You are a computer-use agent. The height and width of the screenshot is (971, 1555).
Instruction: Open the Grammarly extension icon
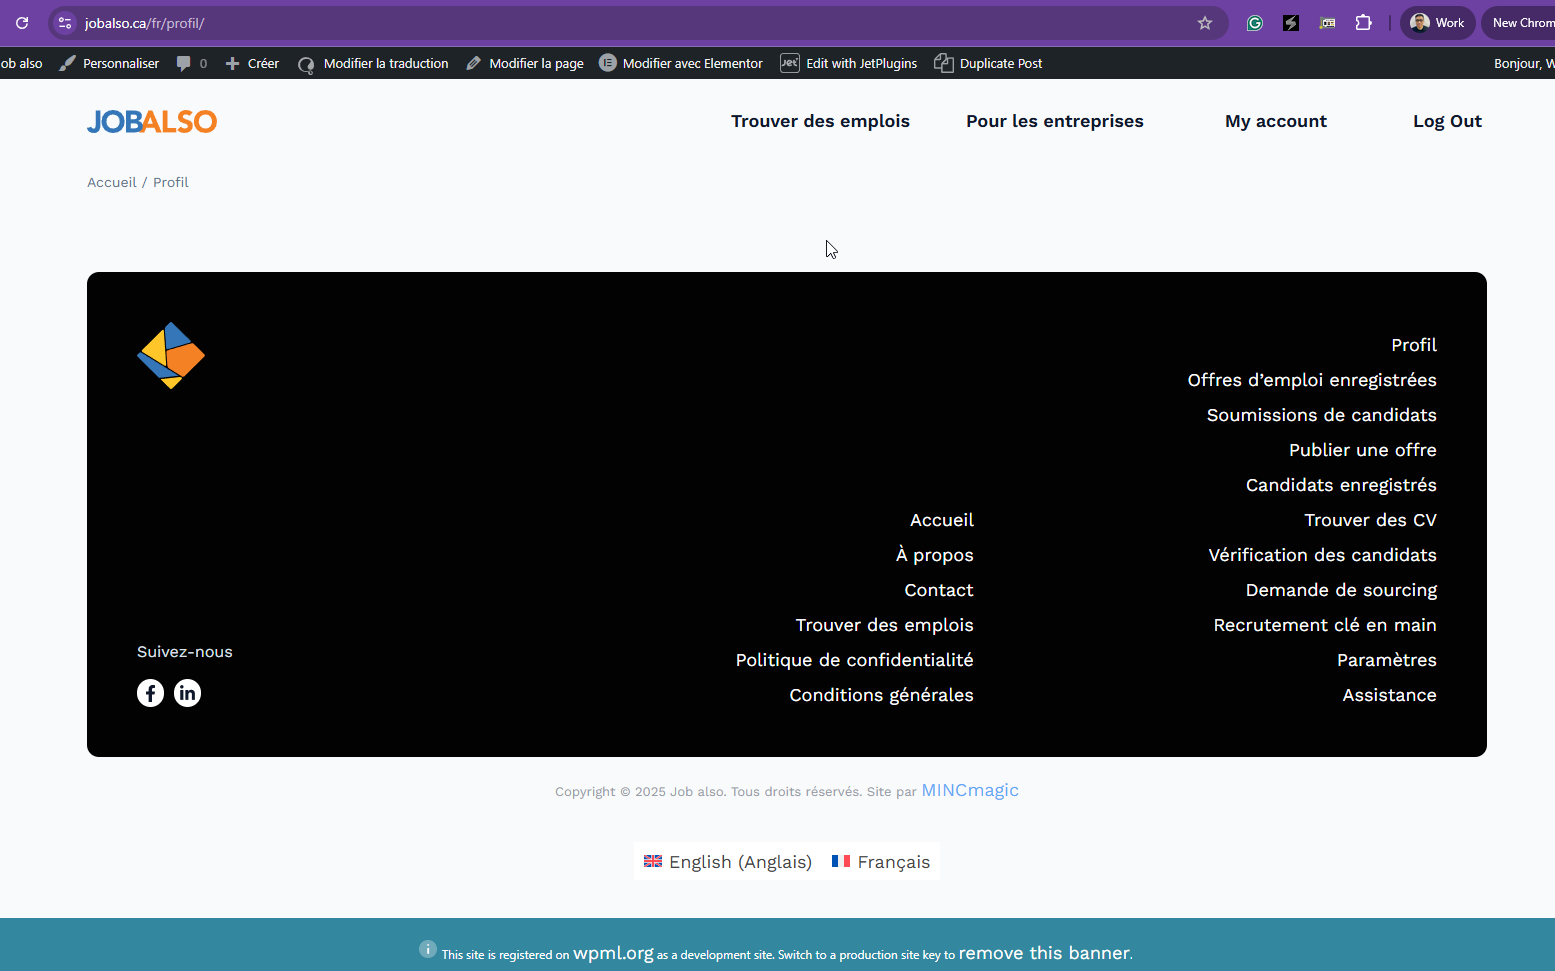[x=1255, y=23]
